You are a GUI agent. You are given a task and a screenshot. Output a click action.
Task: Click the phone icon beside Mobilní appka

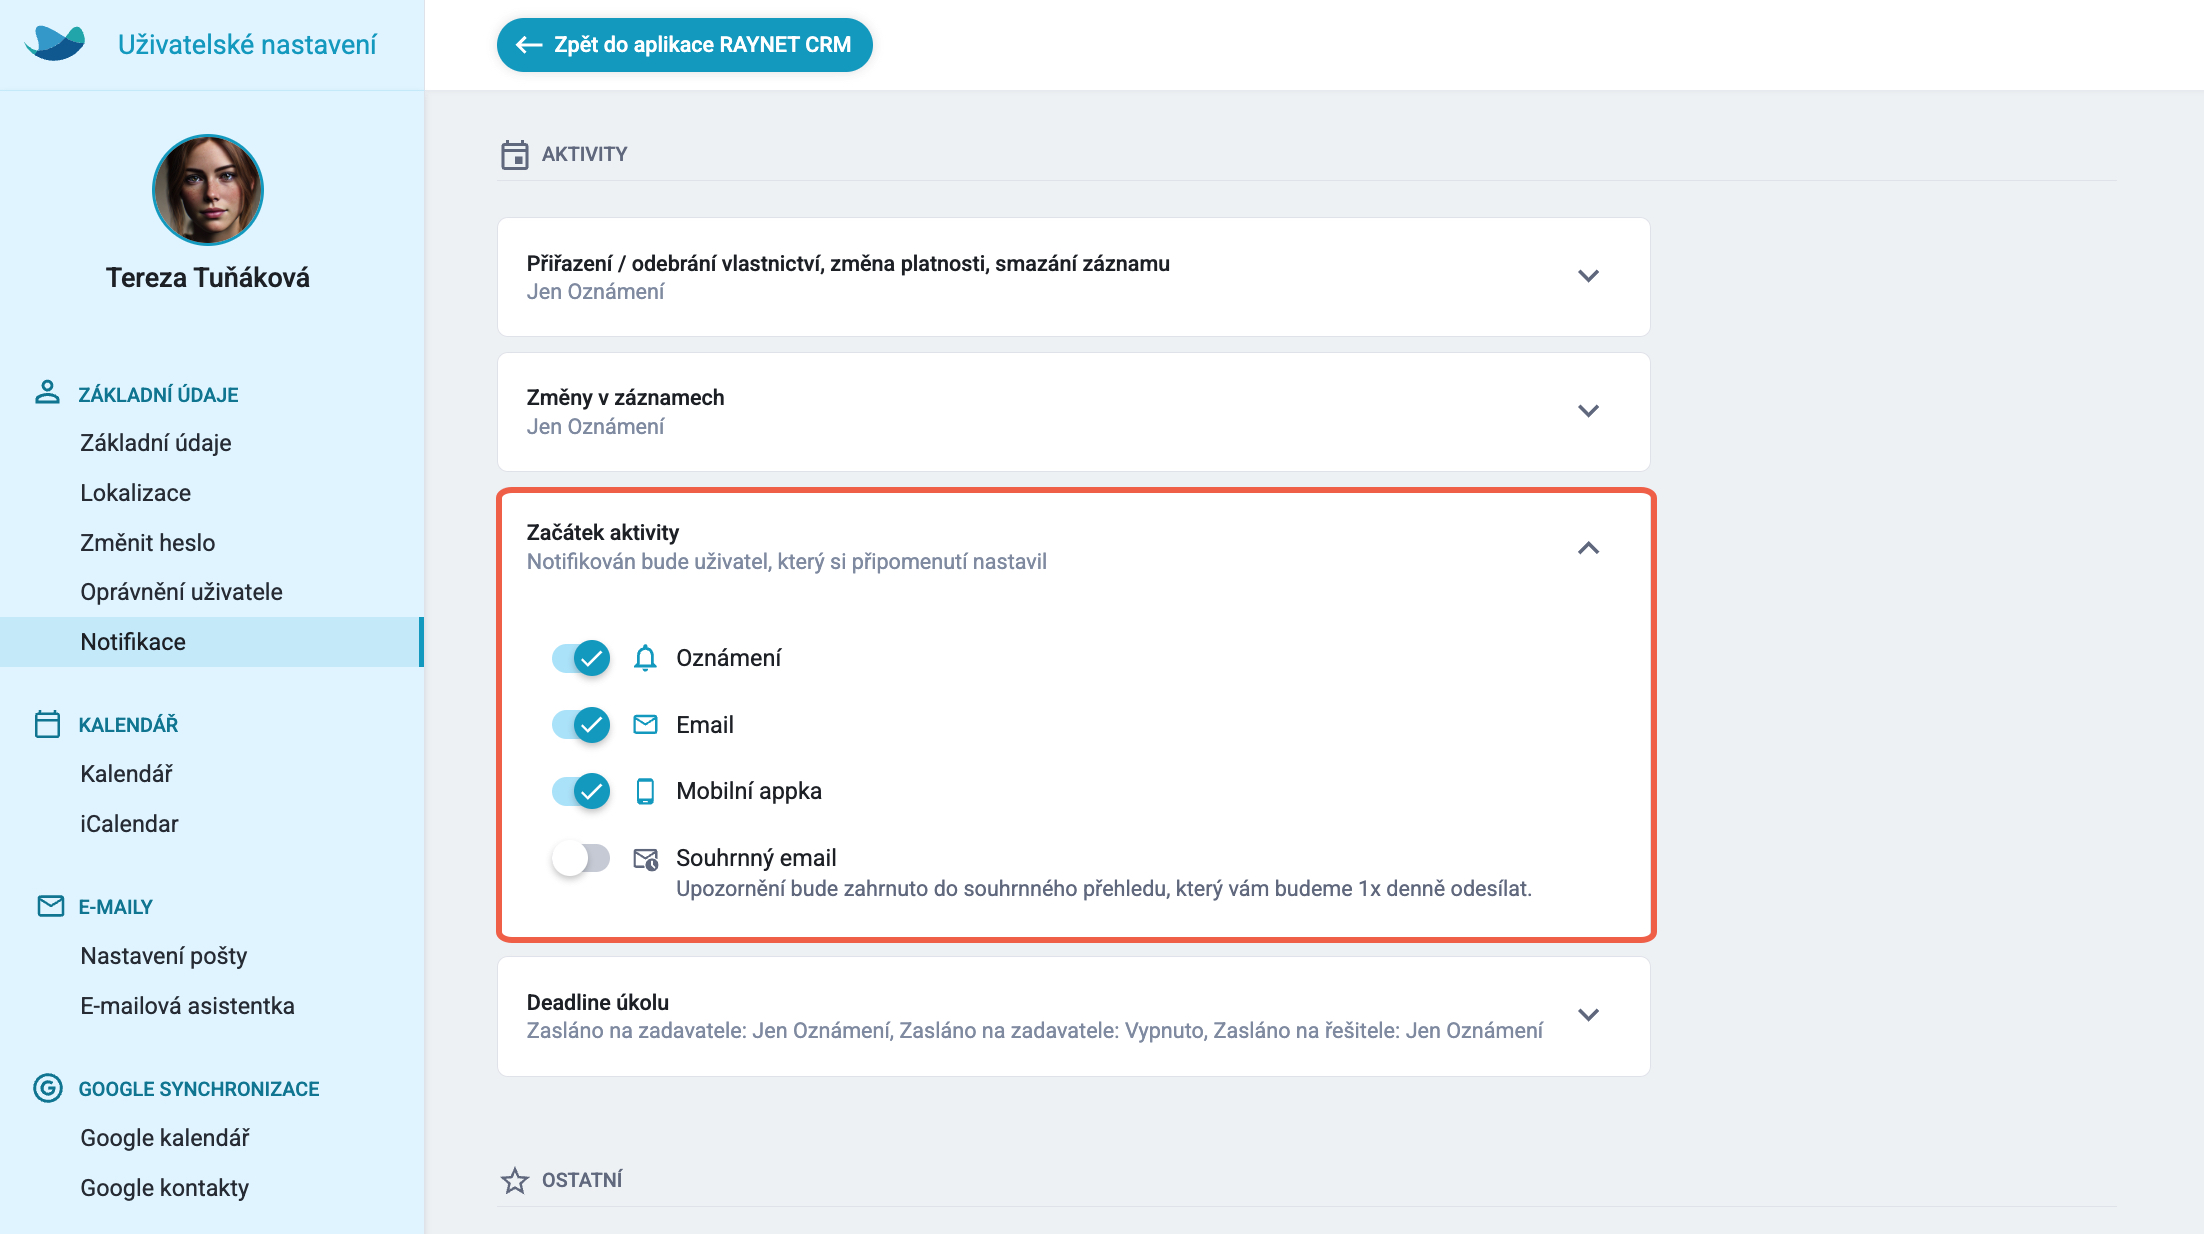coord(645,791)
